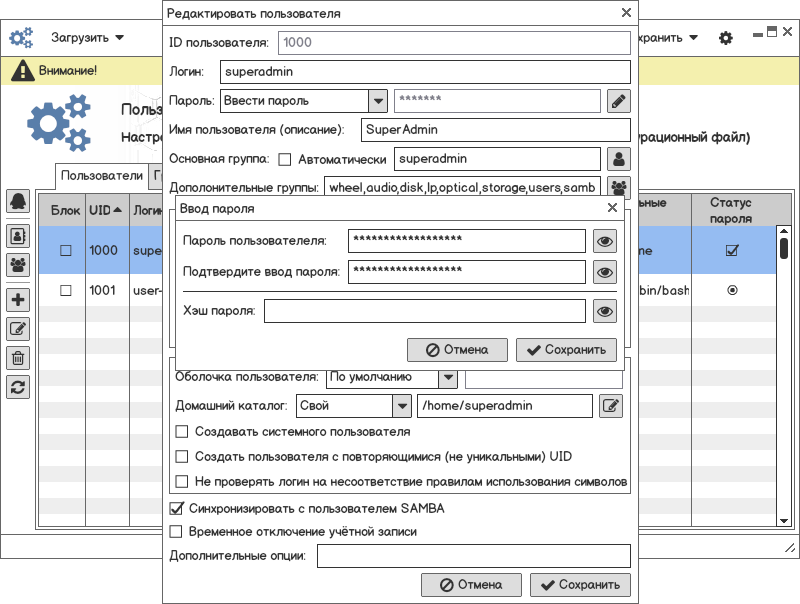This screenshot has width=800, height=604.
Task: Reveal password confirmation with eye icon
Action: (x=605, y=272)
